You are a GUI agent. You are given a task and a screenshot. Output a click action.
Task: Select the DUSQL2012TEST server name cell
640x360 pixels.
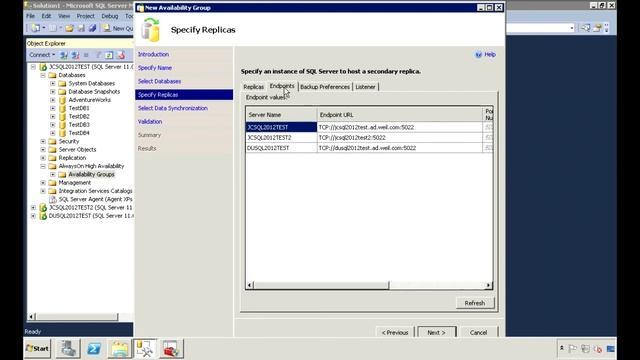click(x=281, y=148)
